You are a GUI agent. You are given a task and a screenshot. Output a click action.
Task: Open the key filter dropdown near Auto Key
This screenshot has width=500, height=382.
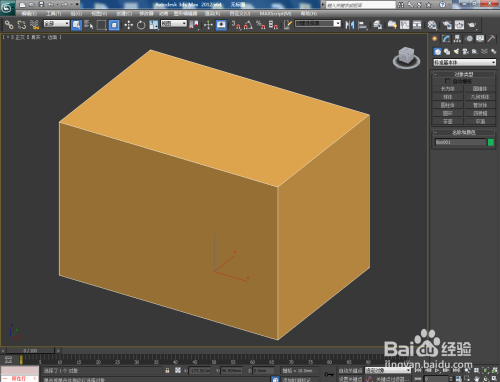pyautogui.click(x=388, y=370)
